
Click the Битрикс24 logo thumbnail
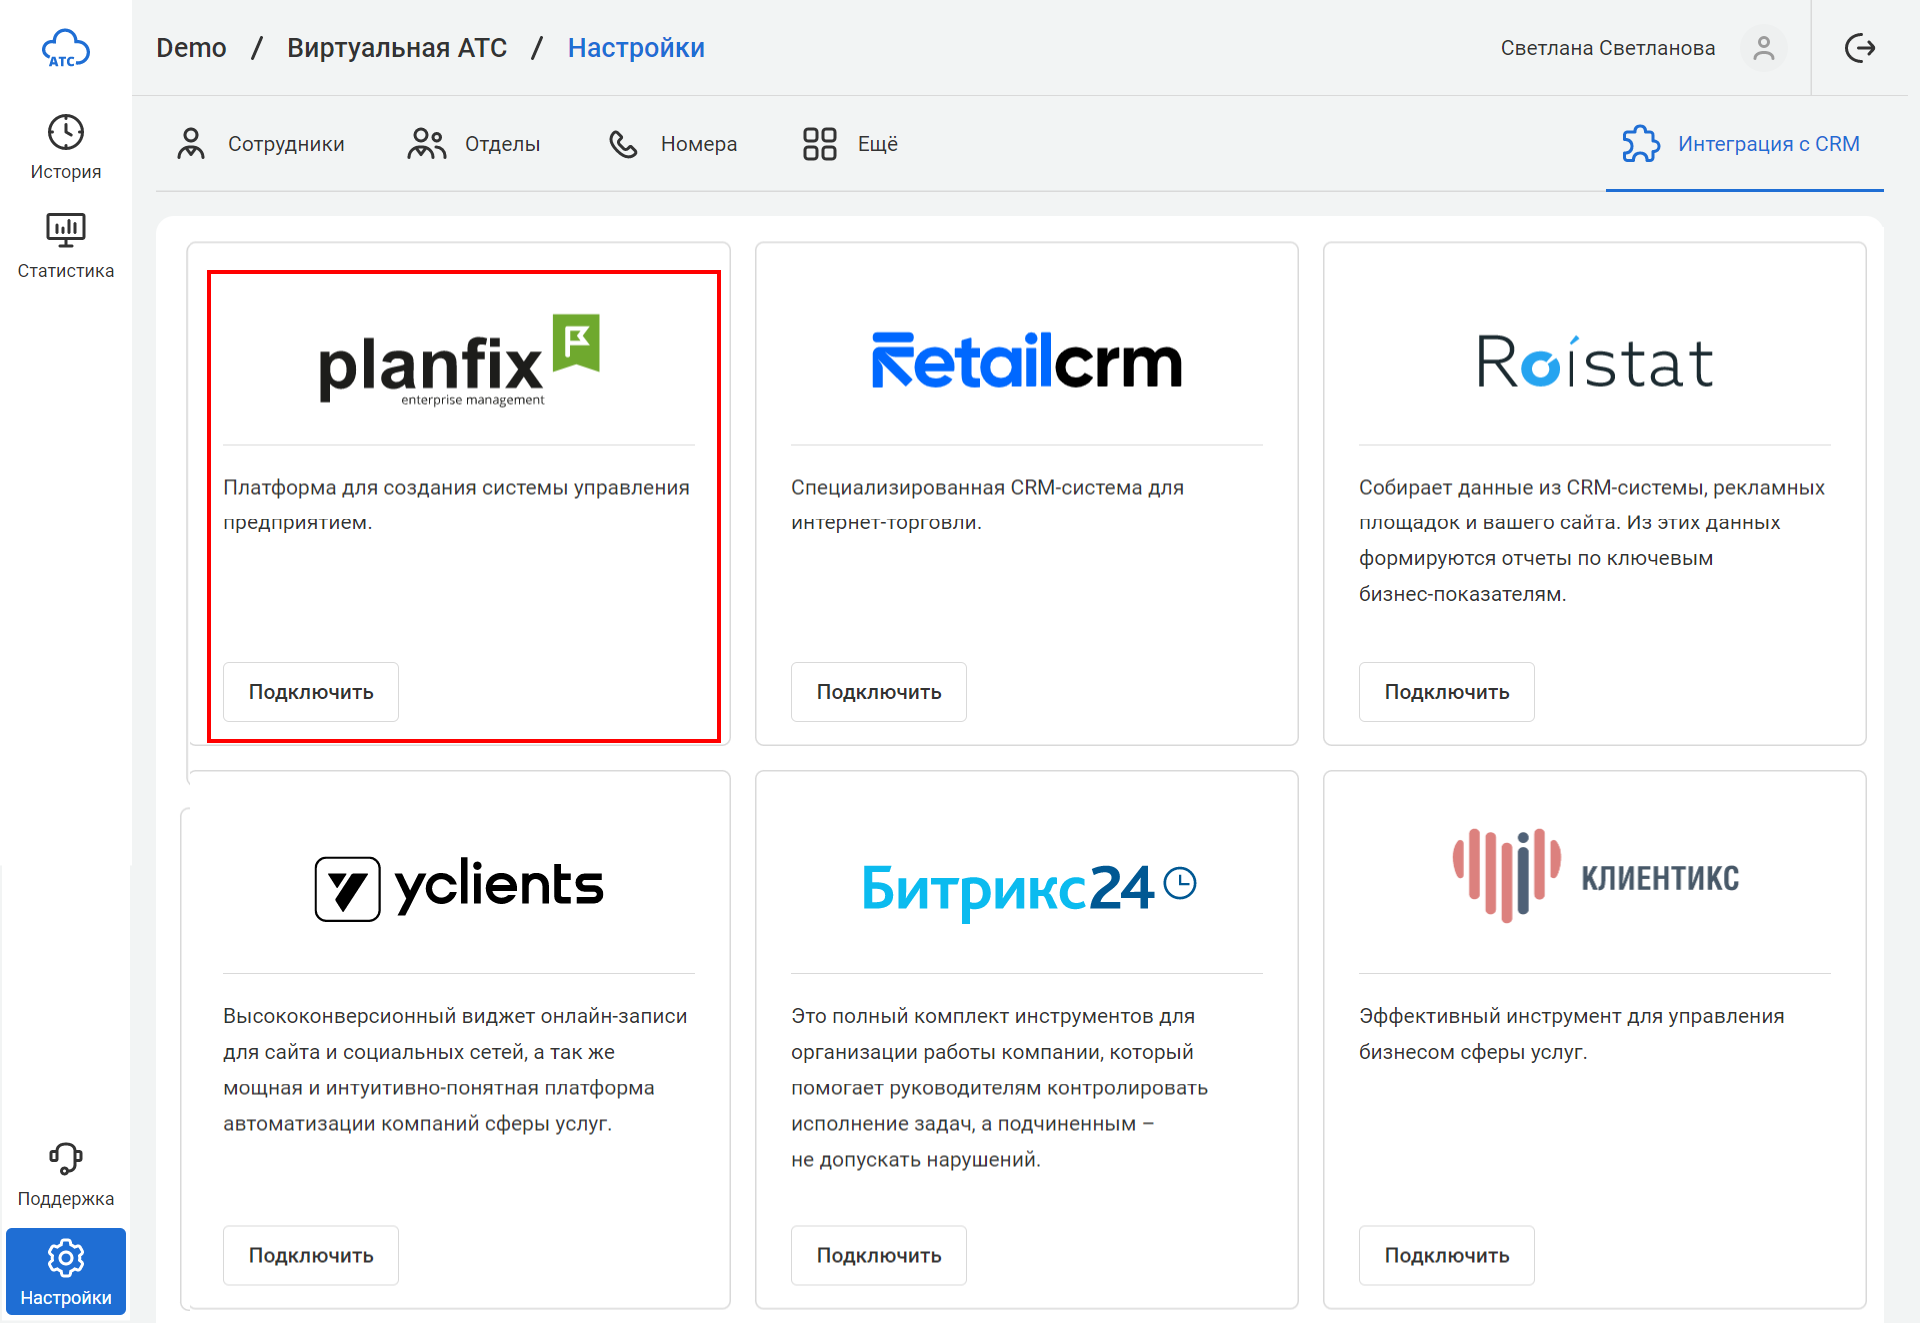1027,887
